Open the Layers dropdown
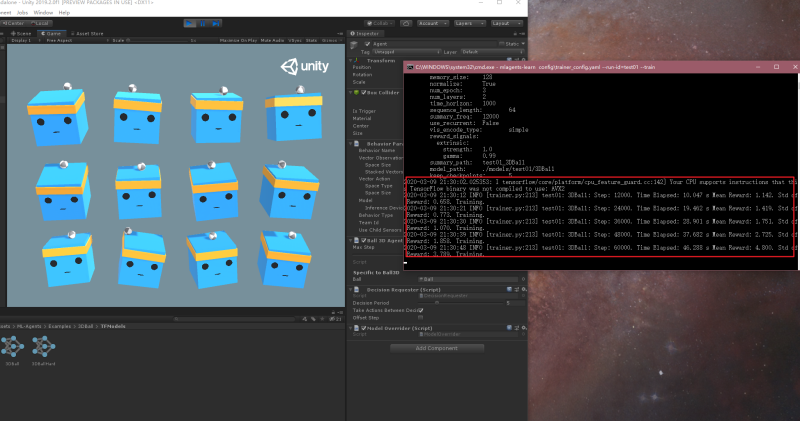800x421 pixels. (468, 23)
